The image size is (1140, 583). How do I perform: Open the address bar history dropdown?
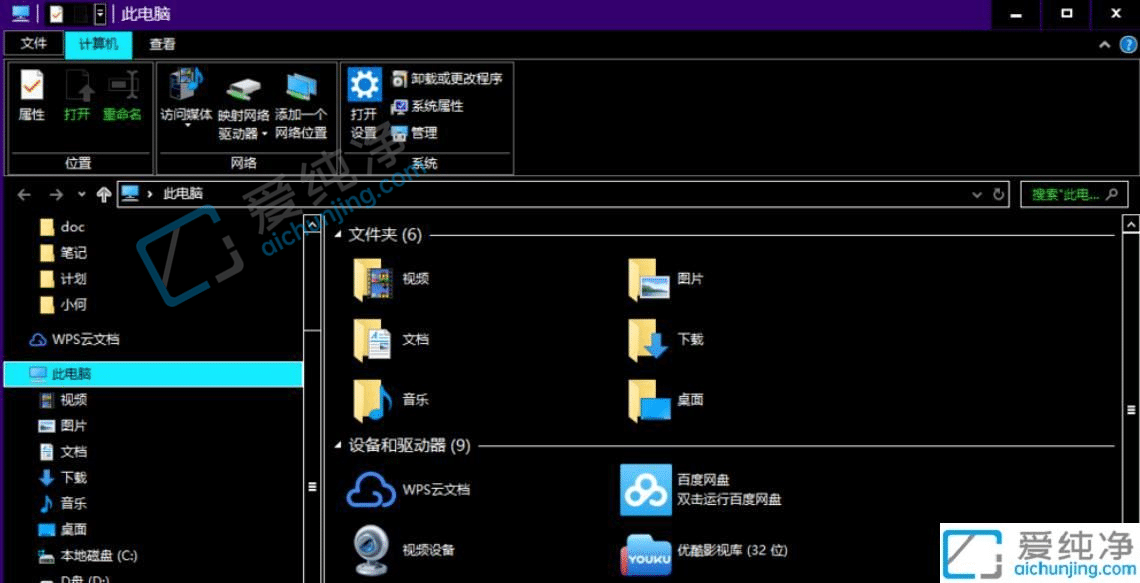tap(977, 195)
